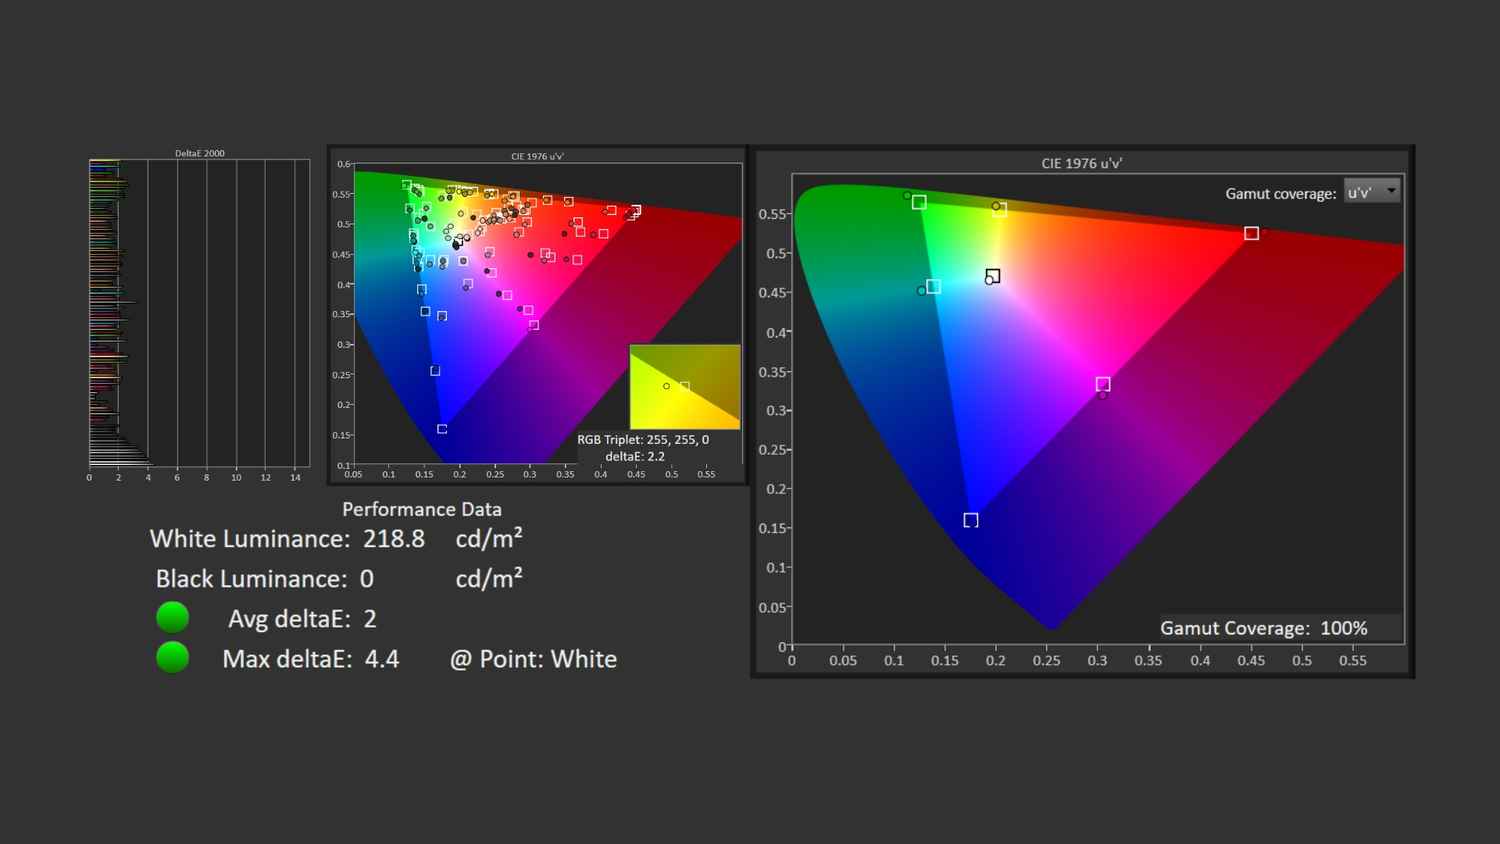Select the green primary target square in large chart

point(919,203)
